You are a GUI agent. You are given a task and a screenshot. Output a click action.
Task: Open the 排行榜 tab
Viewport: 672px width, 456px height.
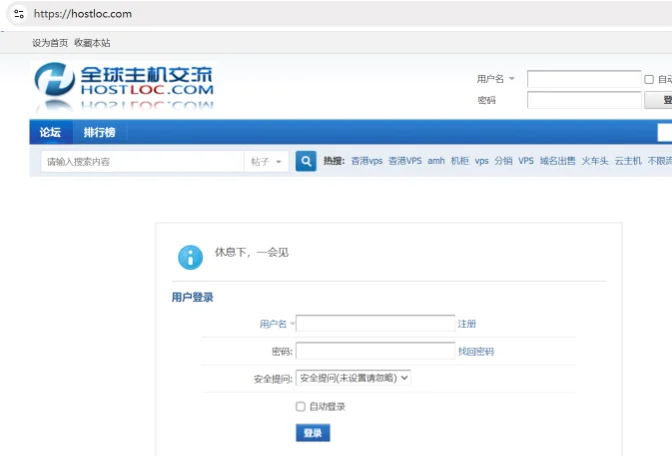coord(99,132)
